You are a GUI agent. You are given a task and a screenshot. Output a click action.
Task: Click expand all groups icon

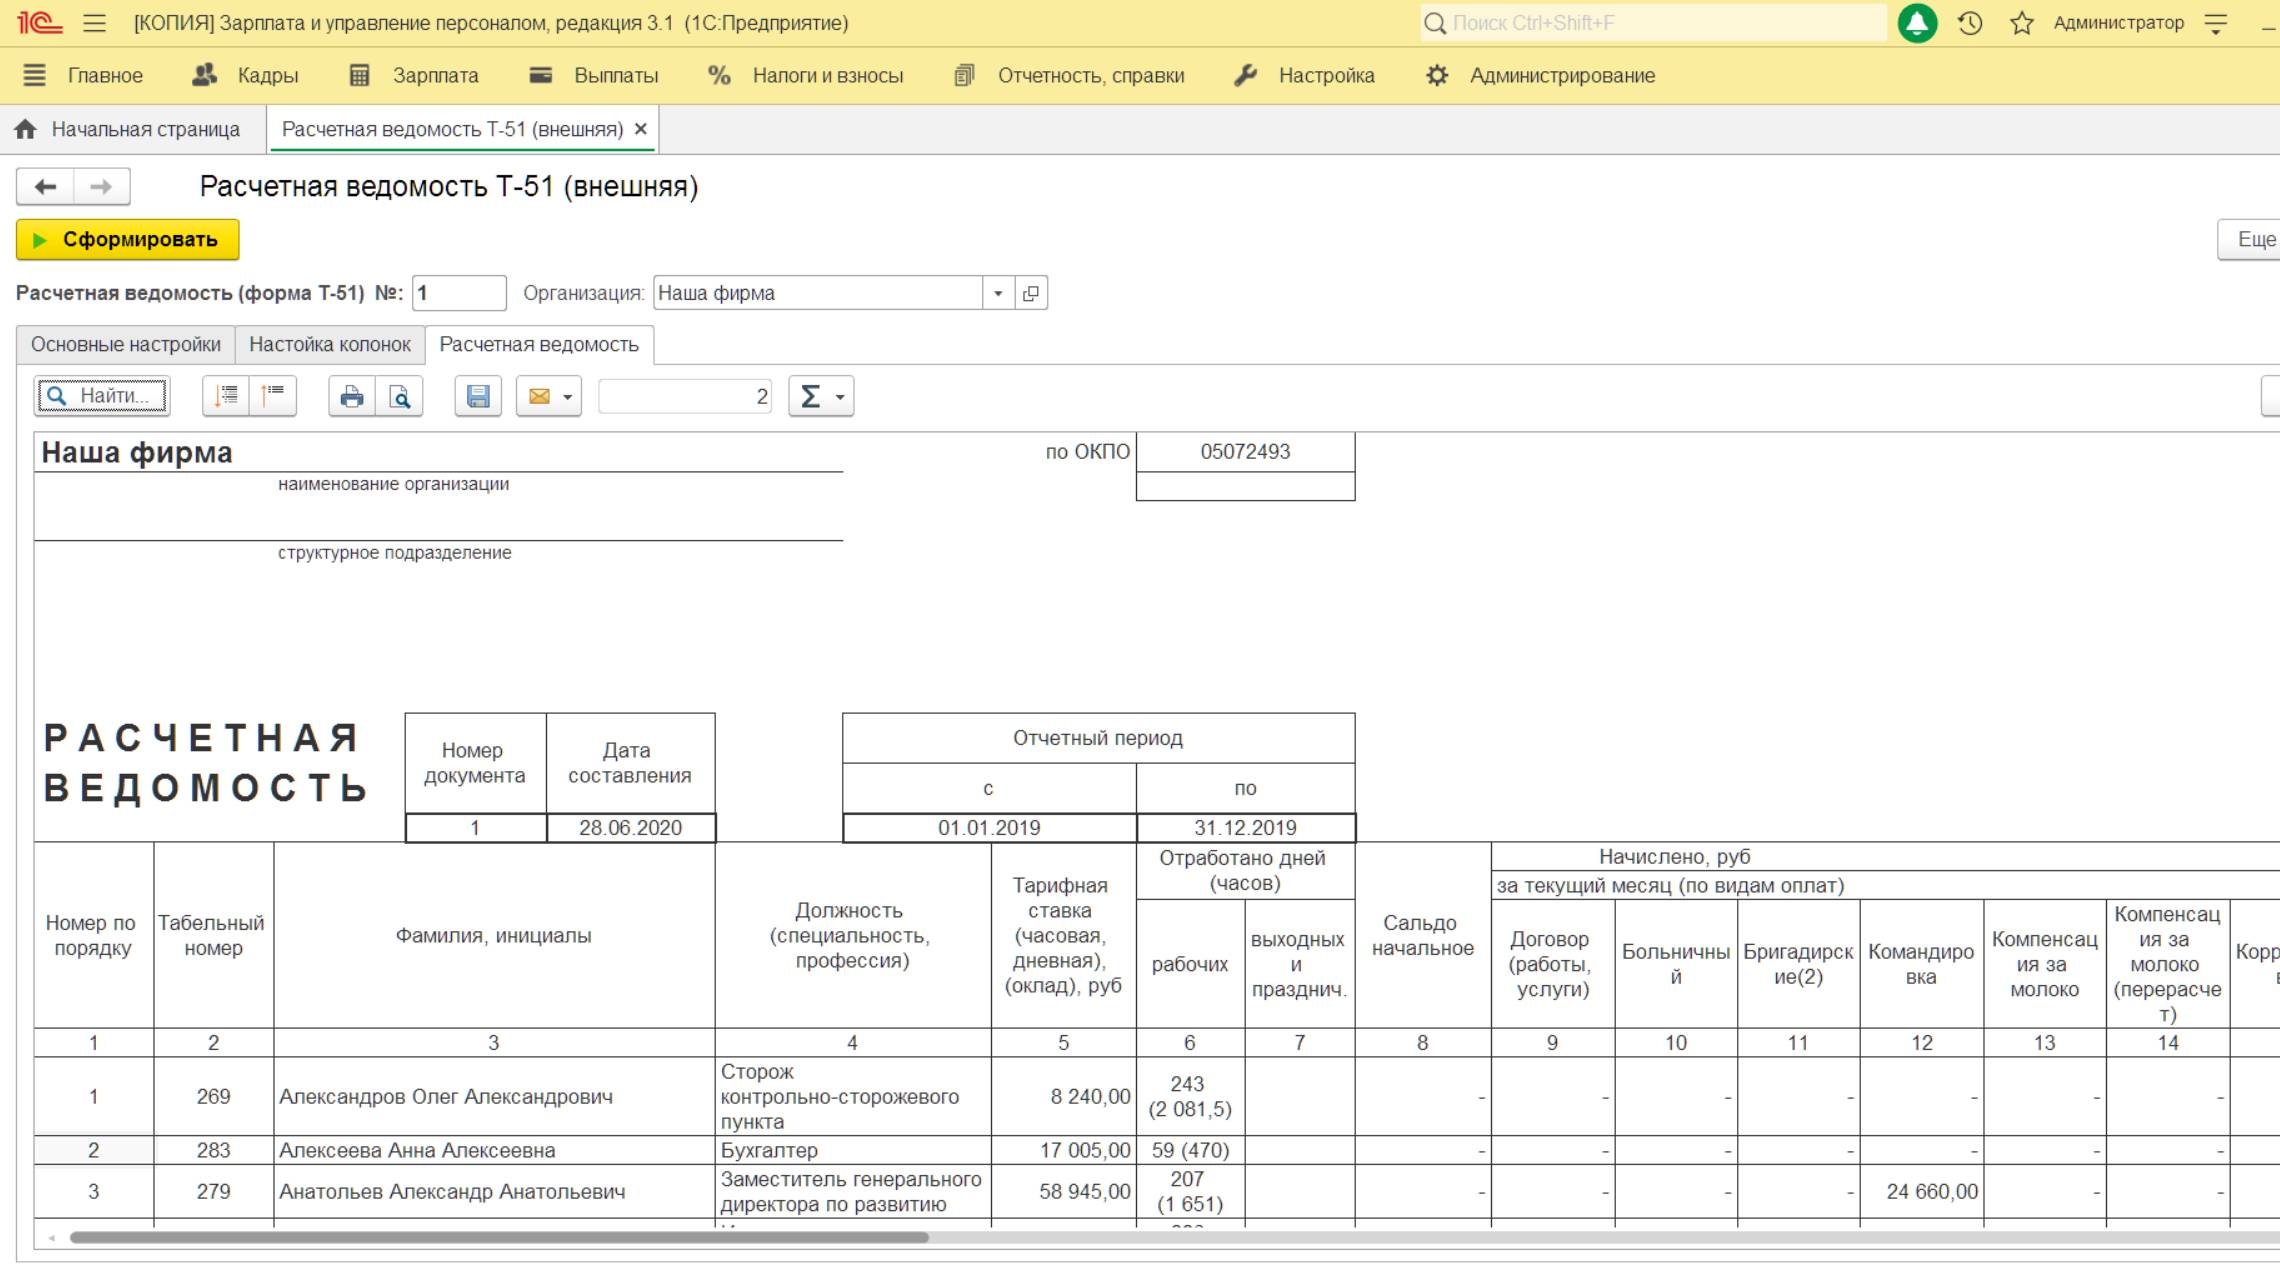coord(226,397)
